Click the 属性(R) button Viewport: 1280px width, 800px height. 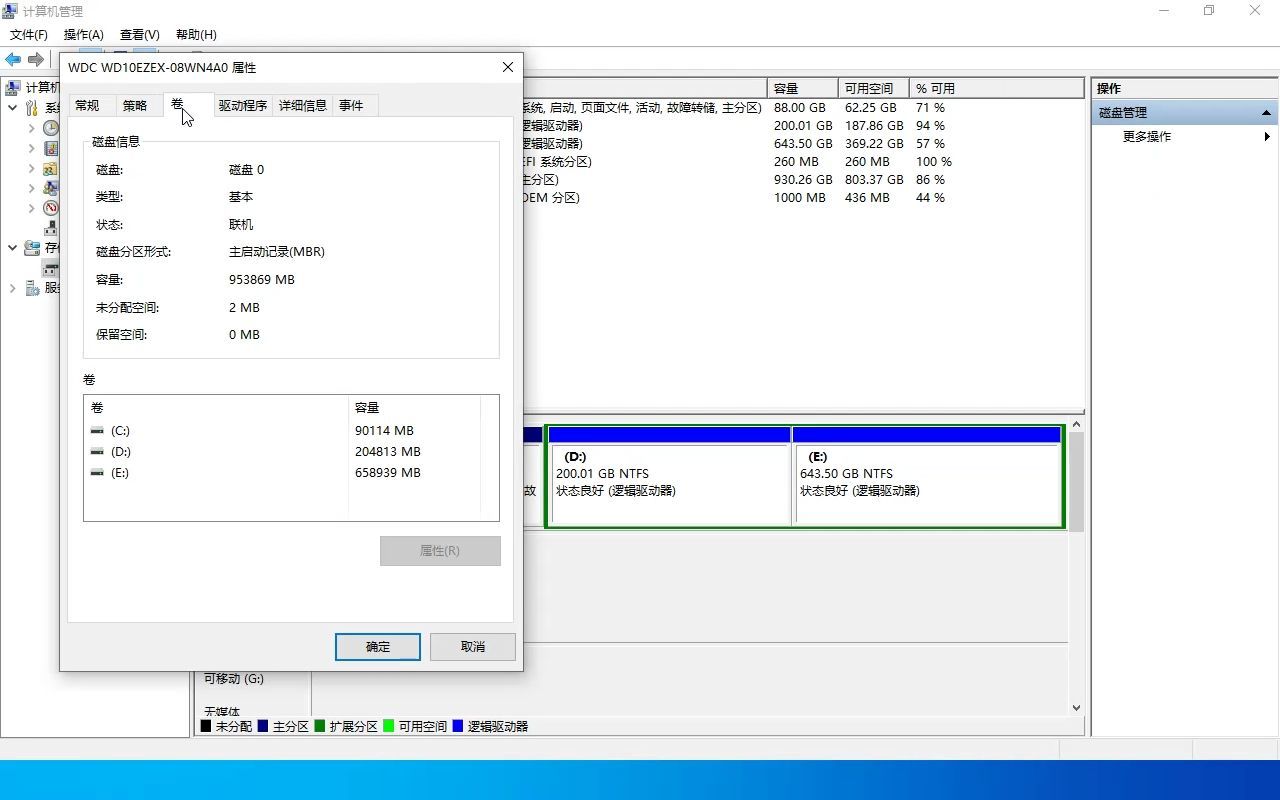440,551
